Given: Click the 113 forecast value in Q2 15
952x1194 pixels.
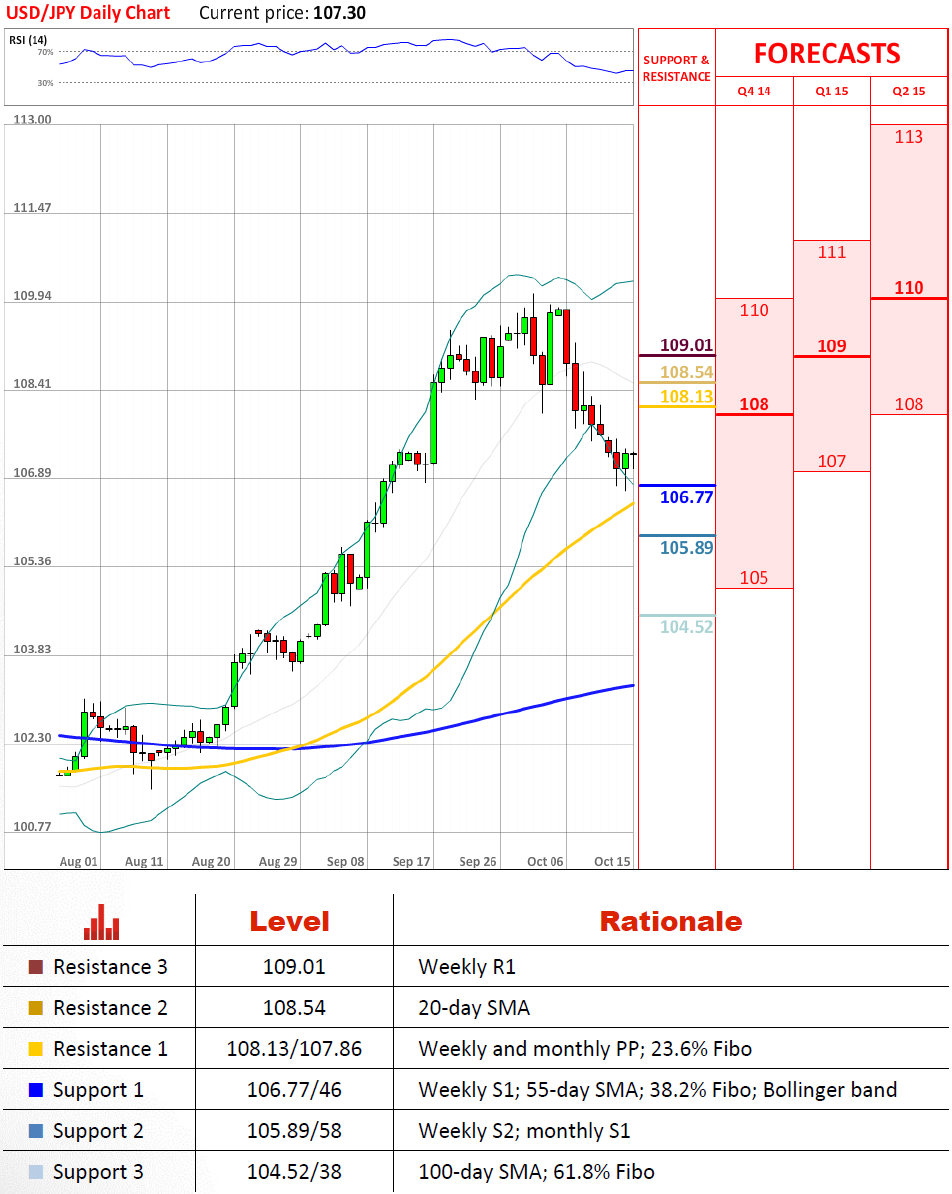Looking at the screenshot, I should click(x=909, y=137).
